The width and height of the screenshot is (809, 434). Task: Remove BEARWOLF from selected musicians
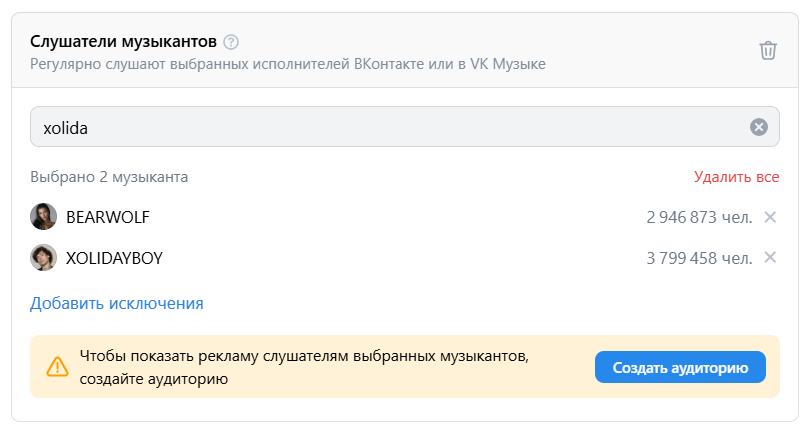click(770, 217)
